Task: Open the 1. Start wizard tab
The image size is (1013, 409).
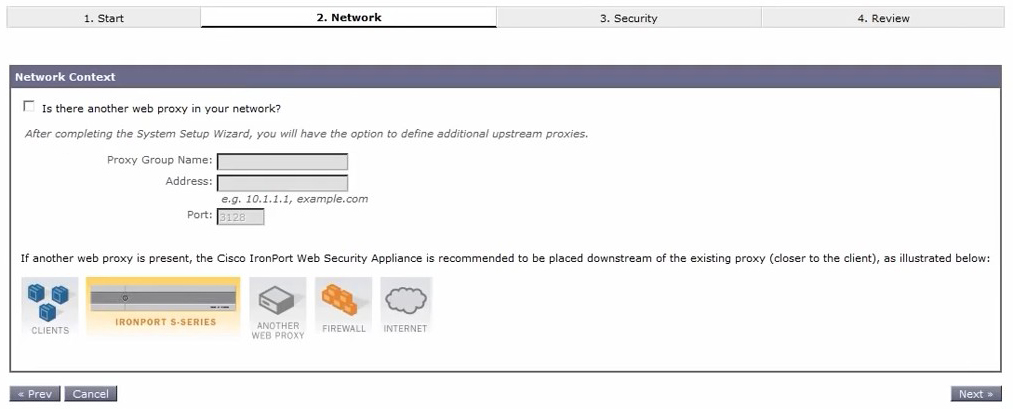Action: [x=104, y=18]
